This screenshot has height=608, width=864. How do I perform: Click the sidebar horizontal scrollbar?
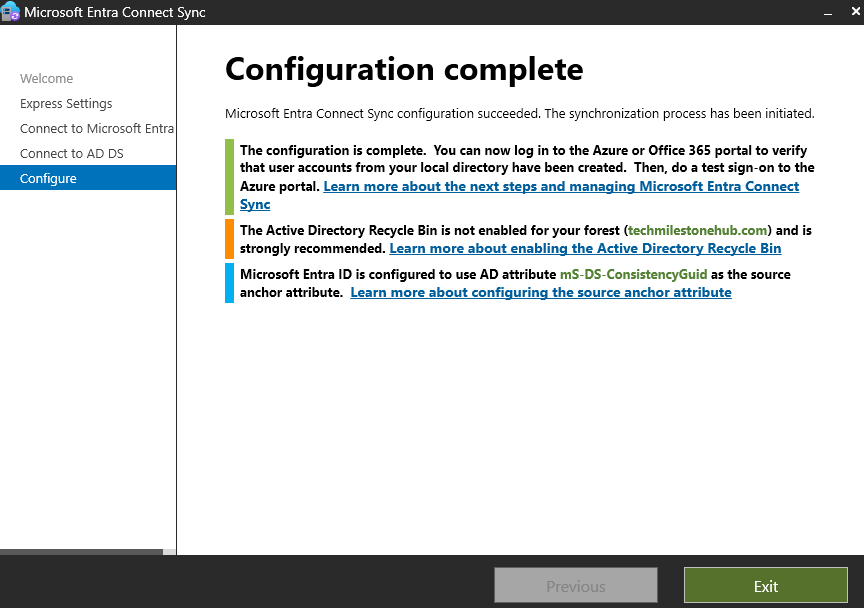(x=82, y=552)
